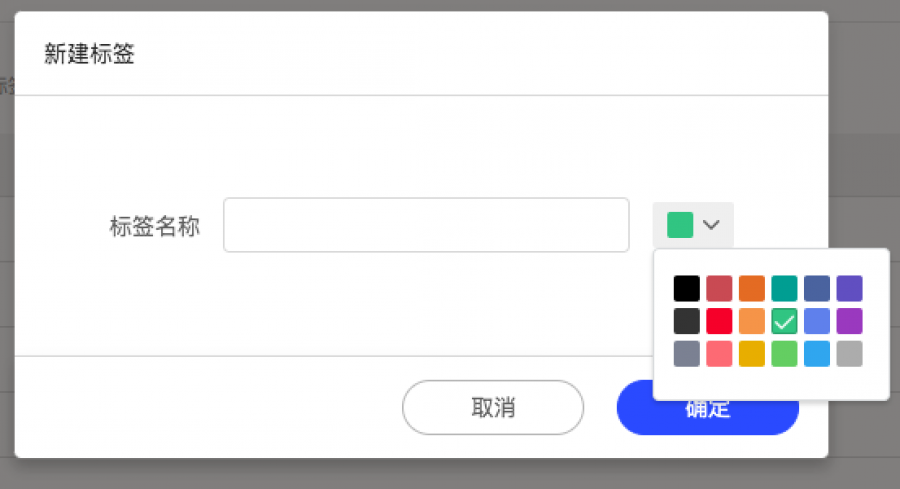Select the periwinkle blue swatch in middle row
900x489 pixels.
[817, 321]
